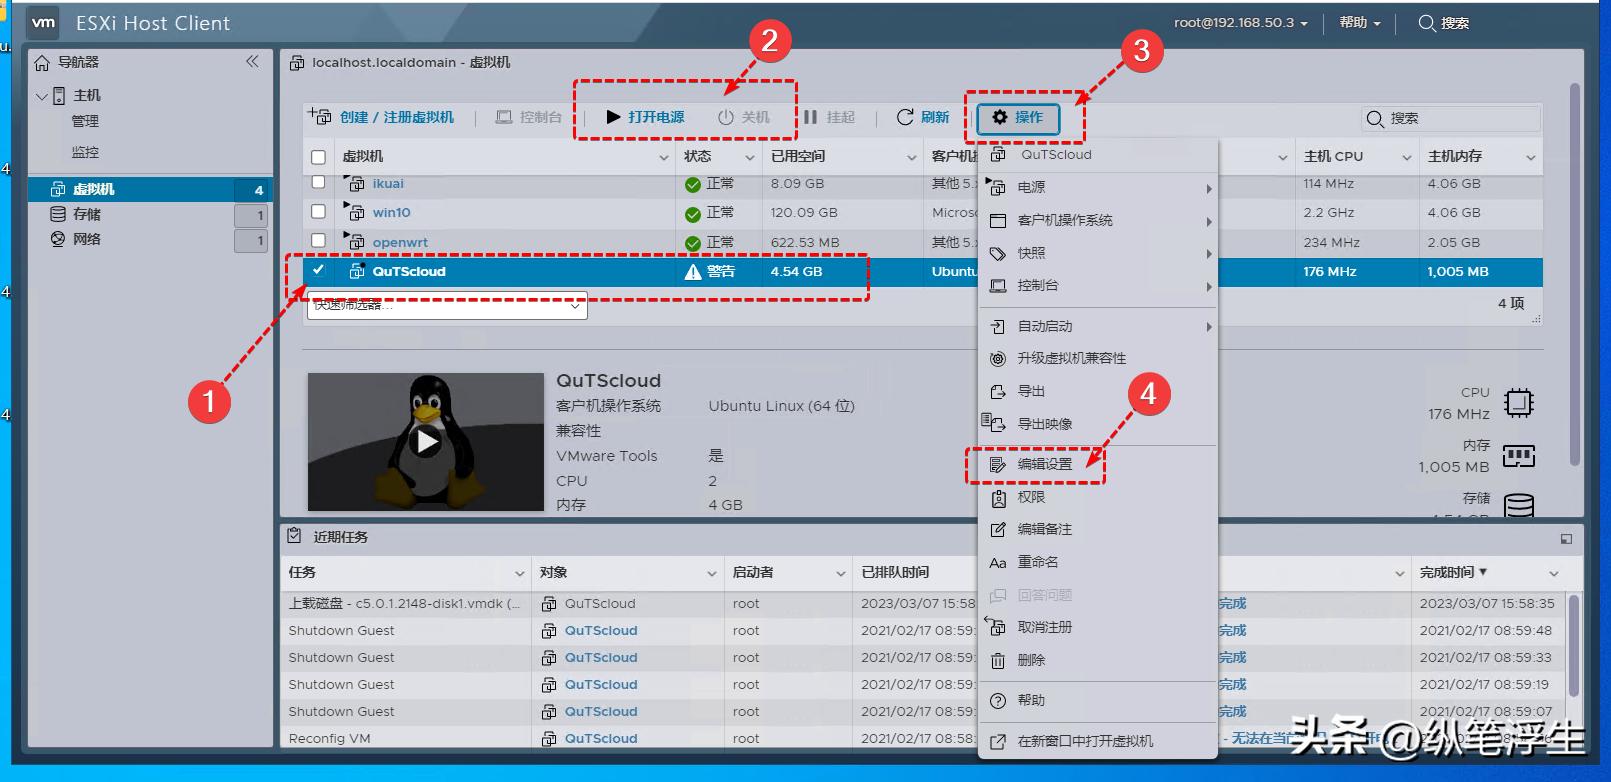Open the 电源 power submenu
Screen dimensions: 1611x782
[1098, 188]
